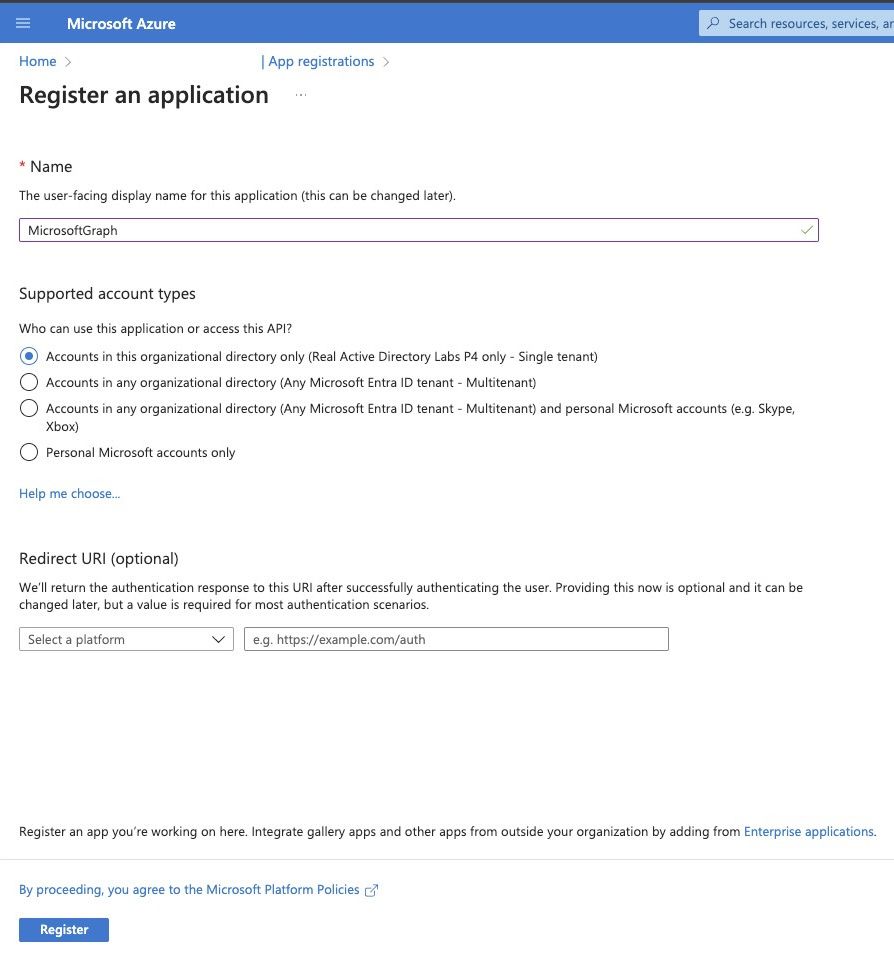Select Personal Microsoft accounts only
This screenshot has height=962, width=894.
29,452
